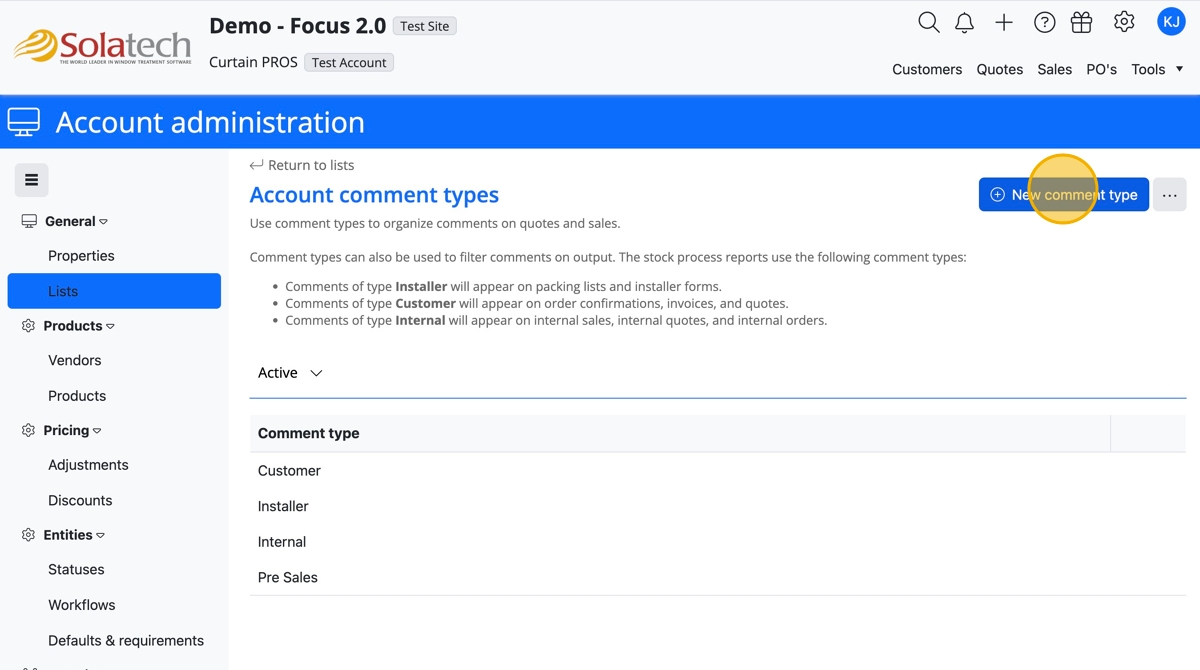Open the help question mark icon
Screen dimensions: 1200x670
(x=1044, y=23)
